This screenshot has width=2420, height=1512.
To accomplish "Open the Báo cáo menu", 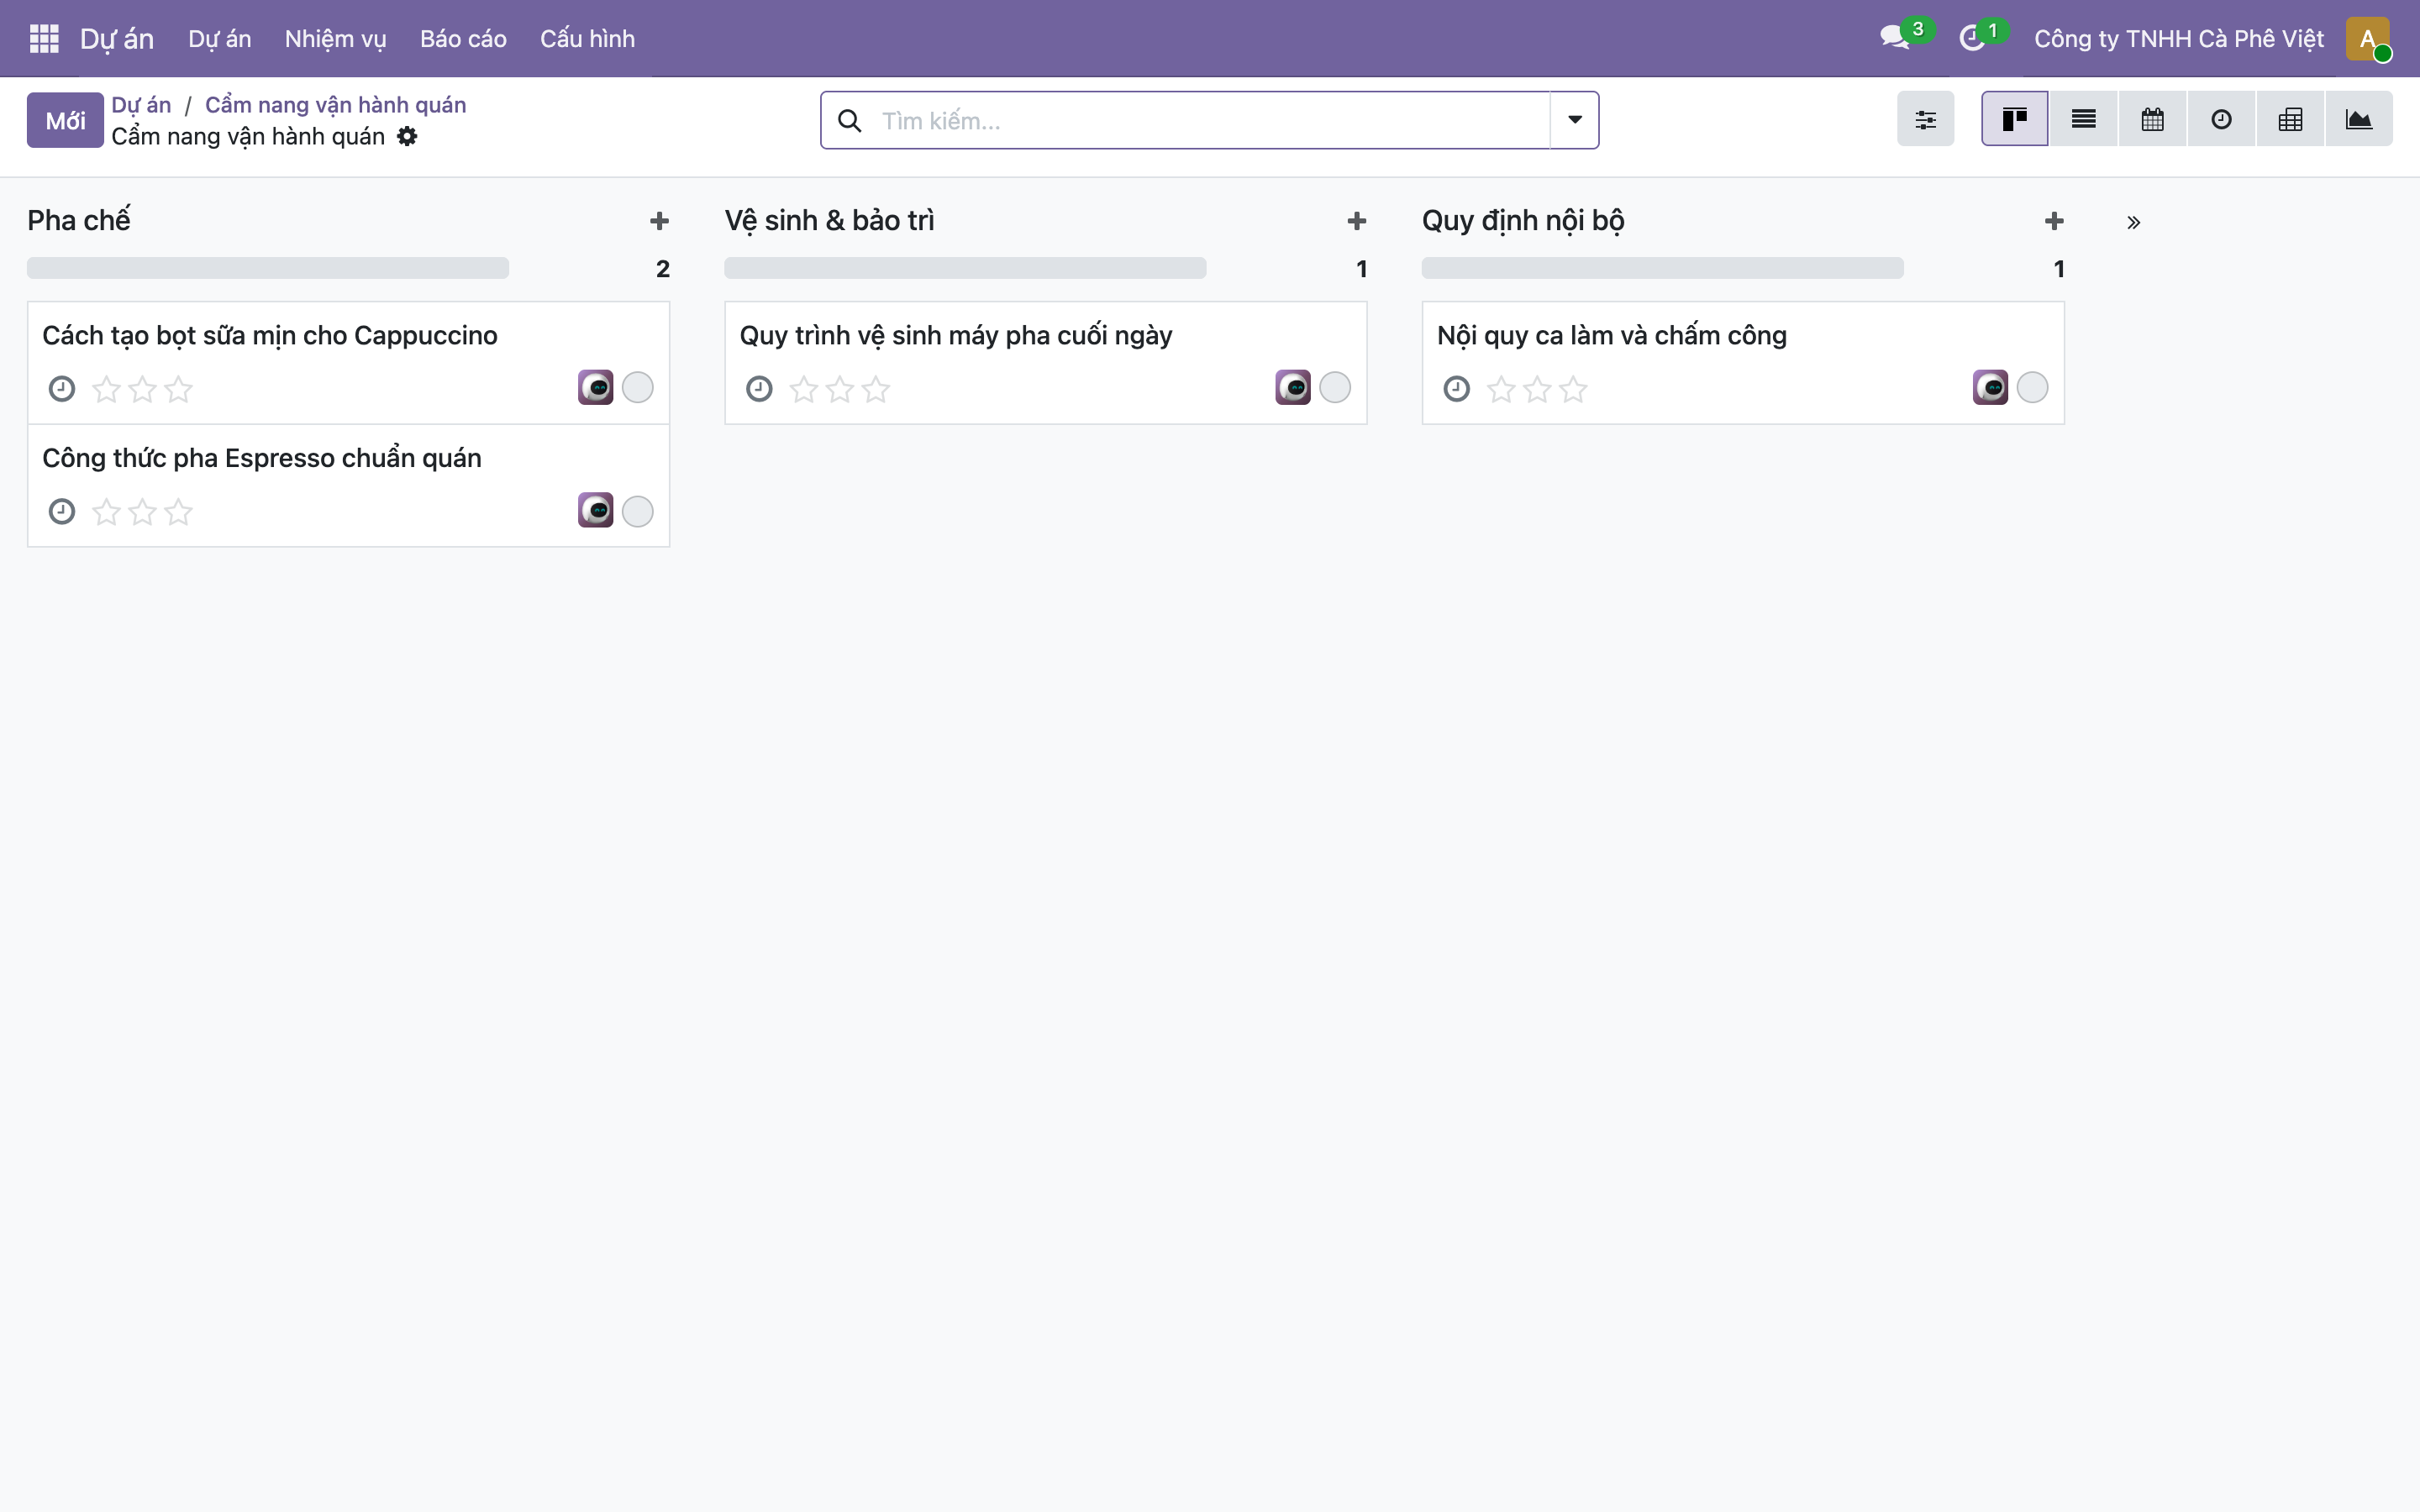I will (x=463, y=38).
